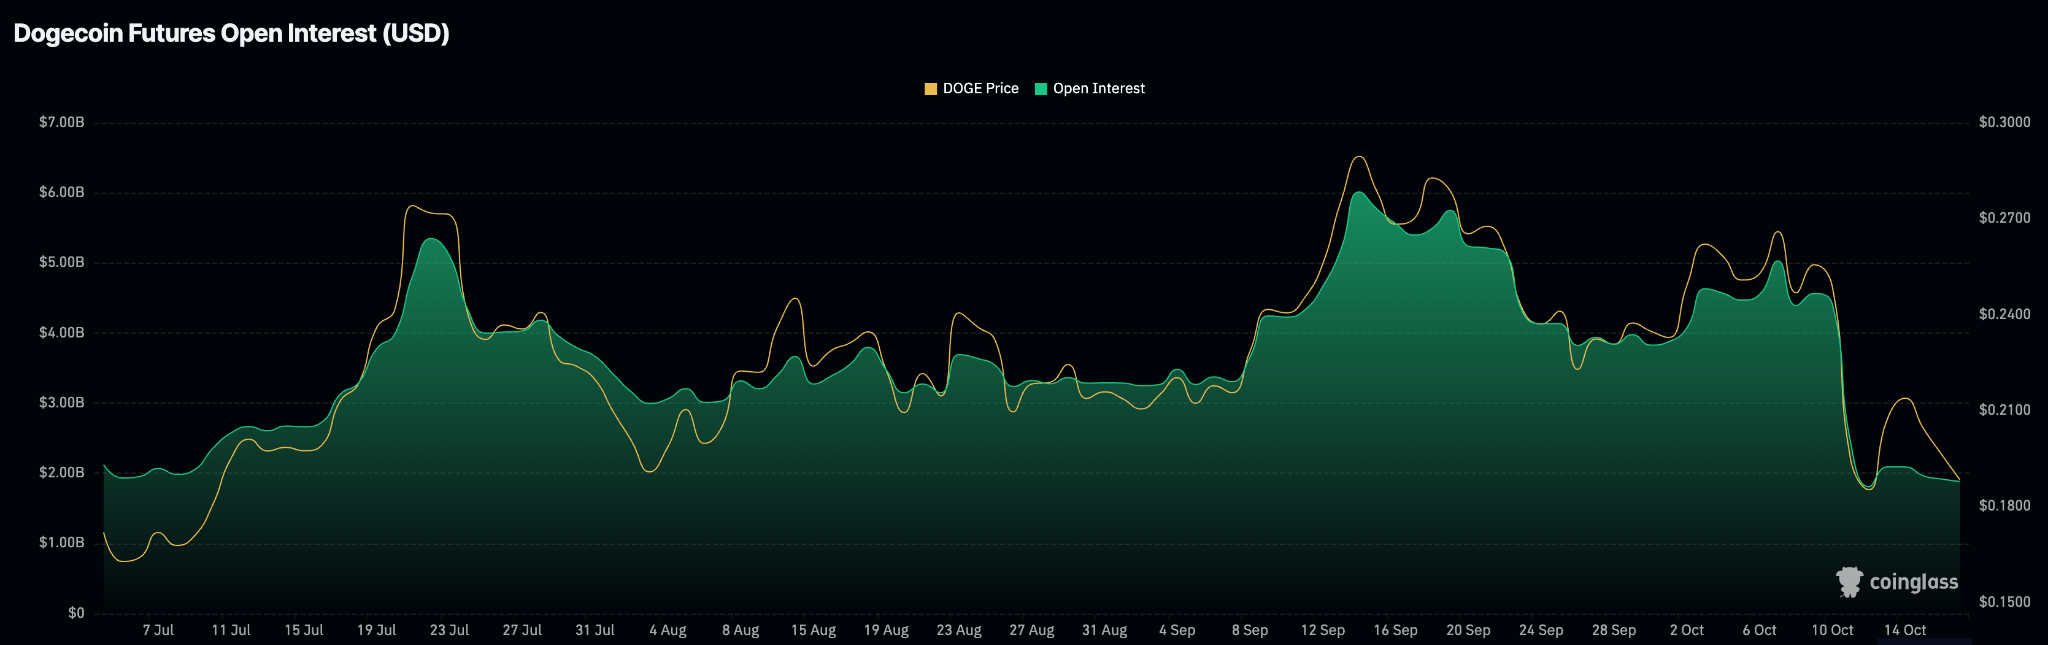Hide the Open Interest series via legend text
This screenshot has height=645, width=2048.
(1098, 89)
